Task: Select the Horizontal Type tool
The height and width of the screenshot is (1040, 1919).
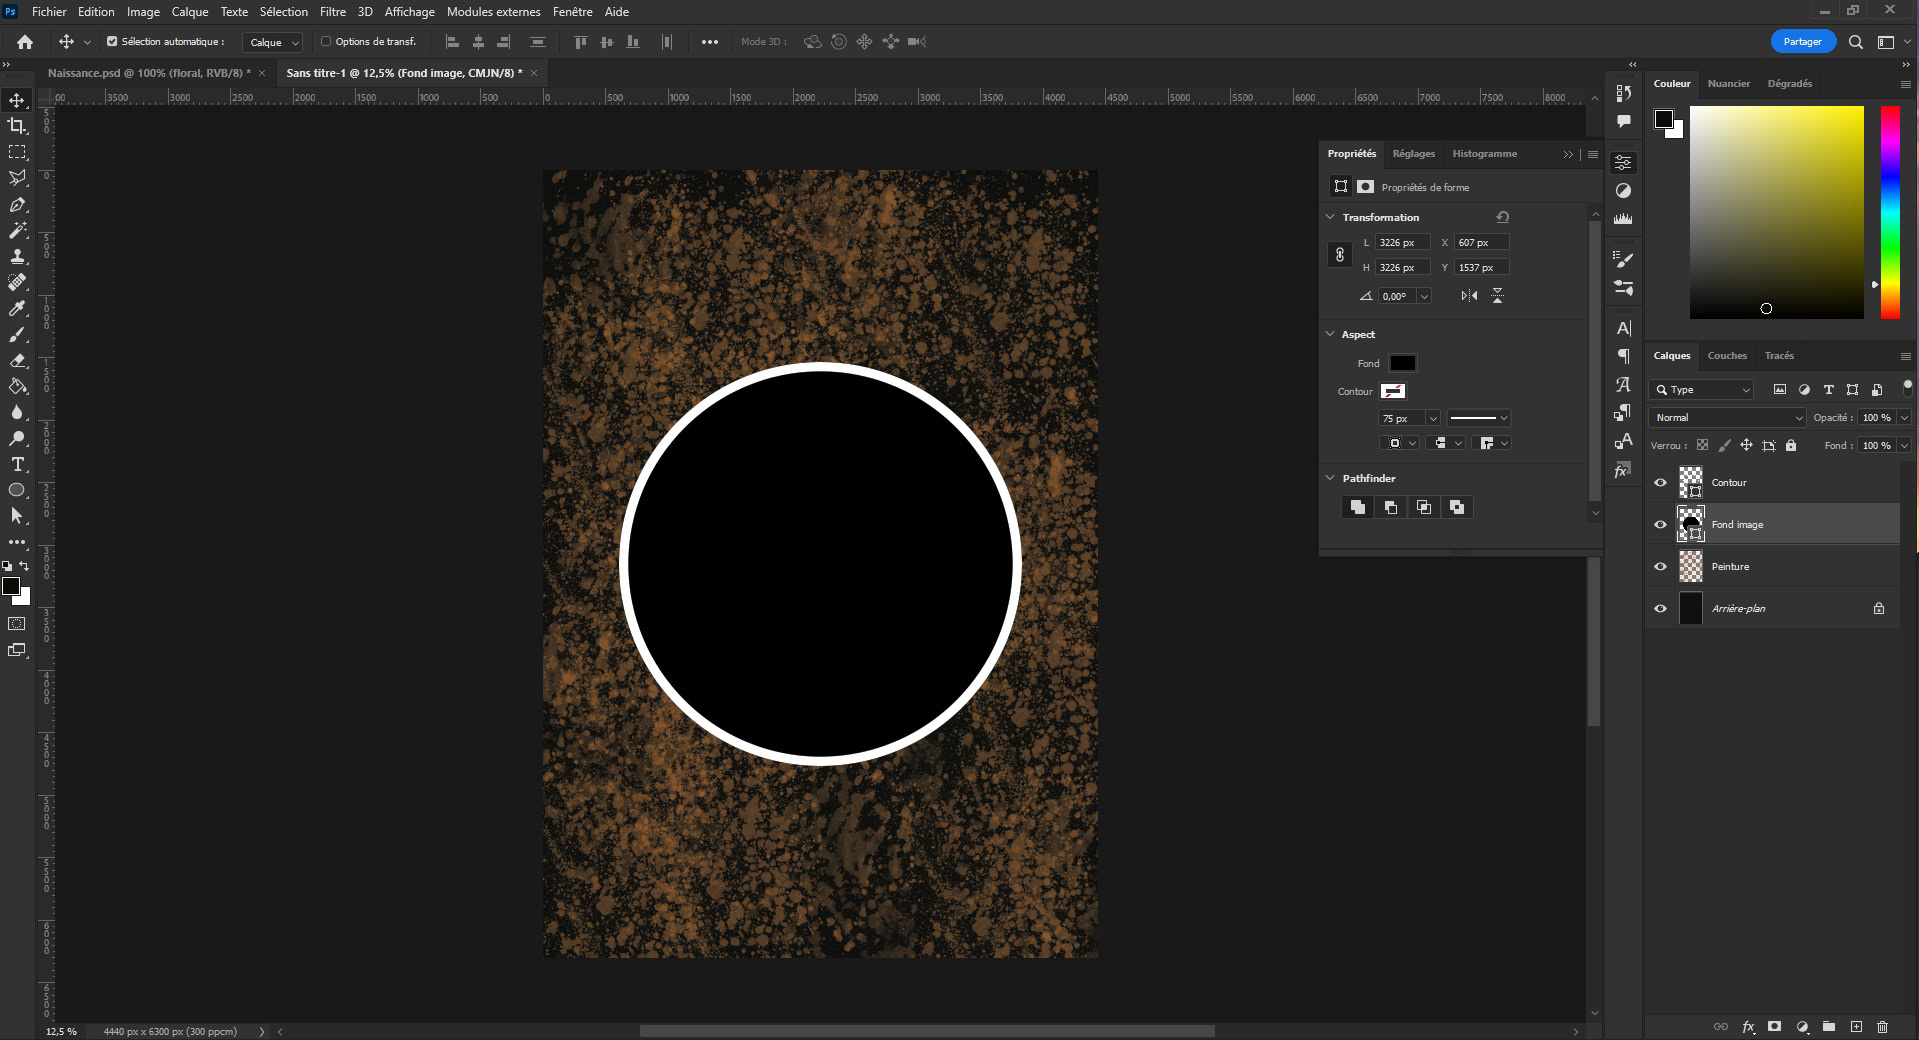Action: [17, 464]
